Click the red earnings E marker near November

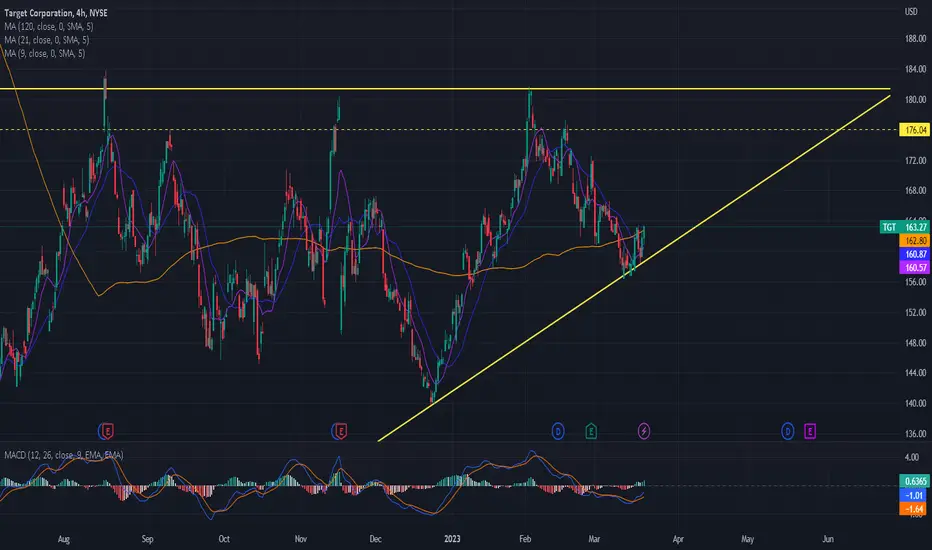click(339, 430)
